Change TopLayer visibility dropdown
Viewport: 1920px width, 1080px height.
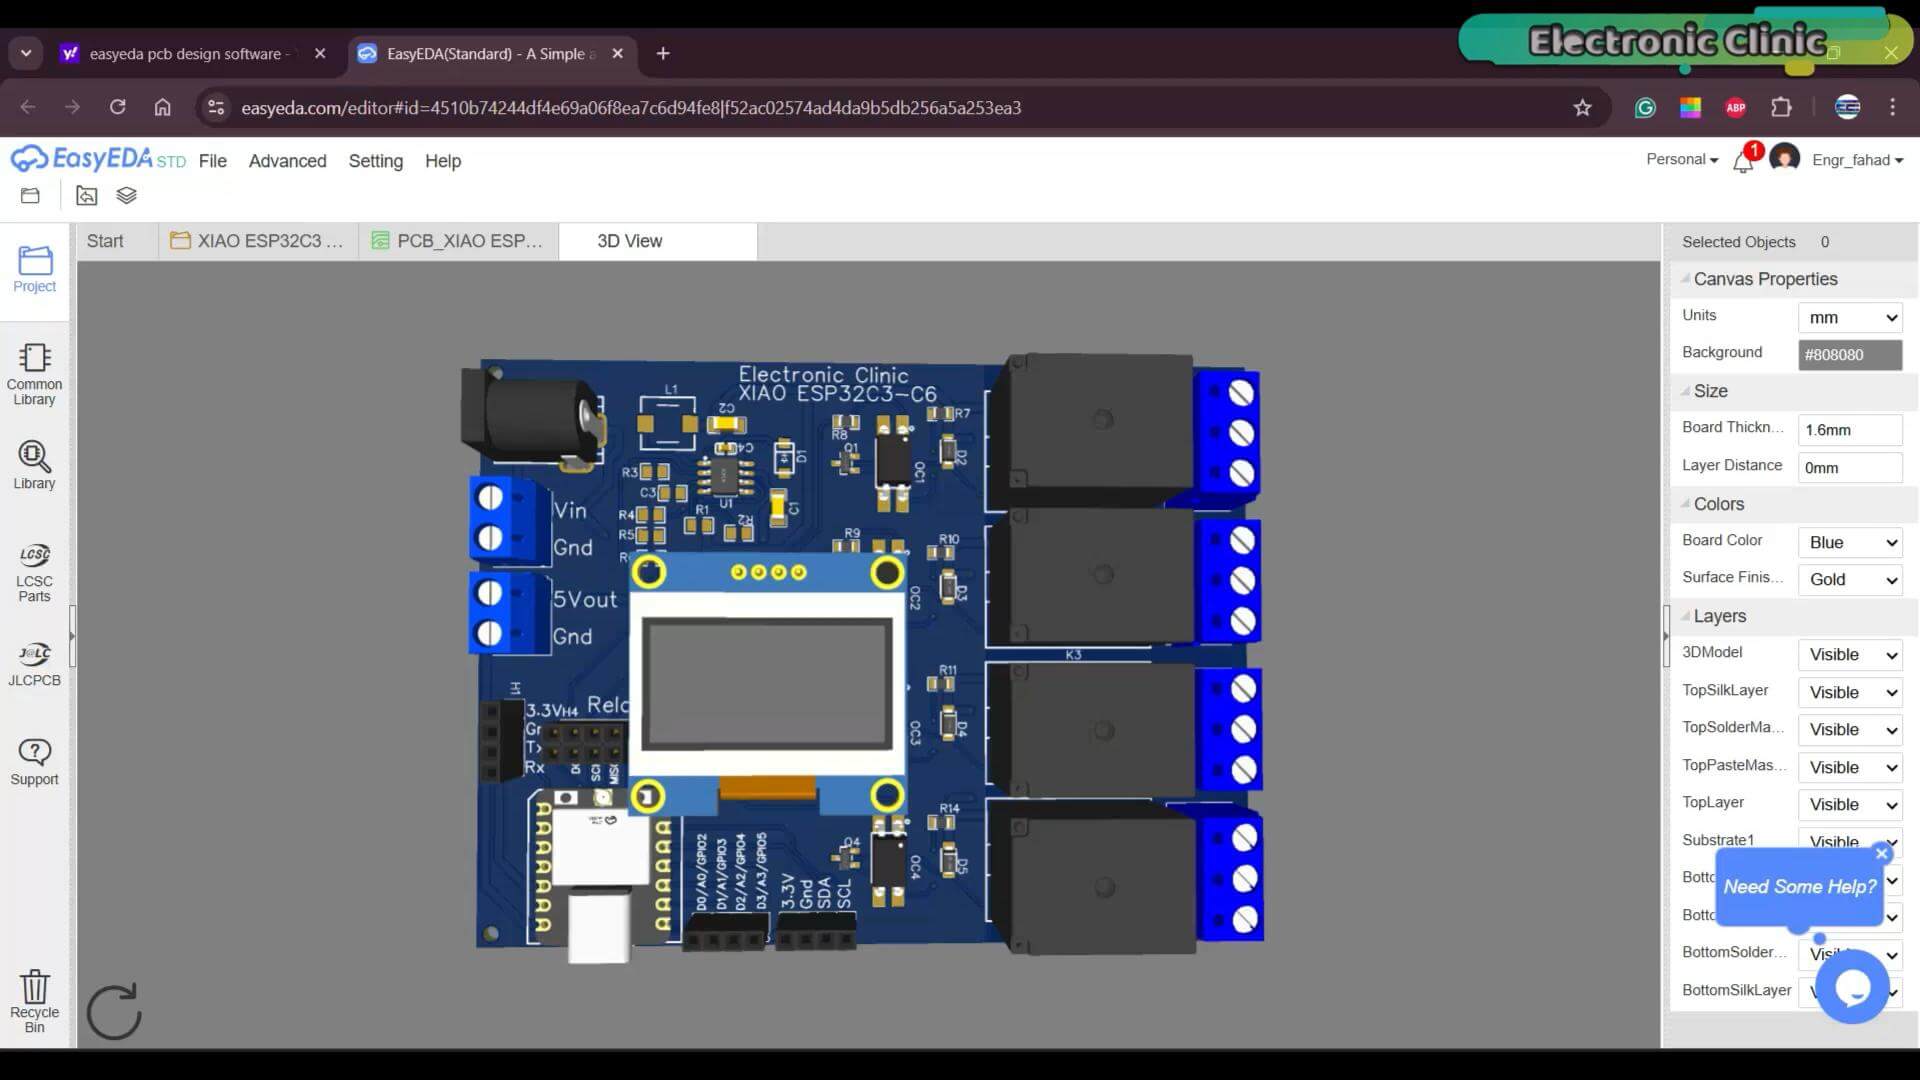[1850, 804]
